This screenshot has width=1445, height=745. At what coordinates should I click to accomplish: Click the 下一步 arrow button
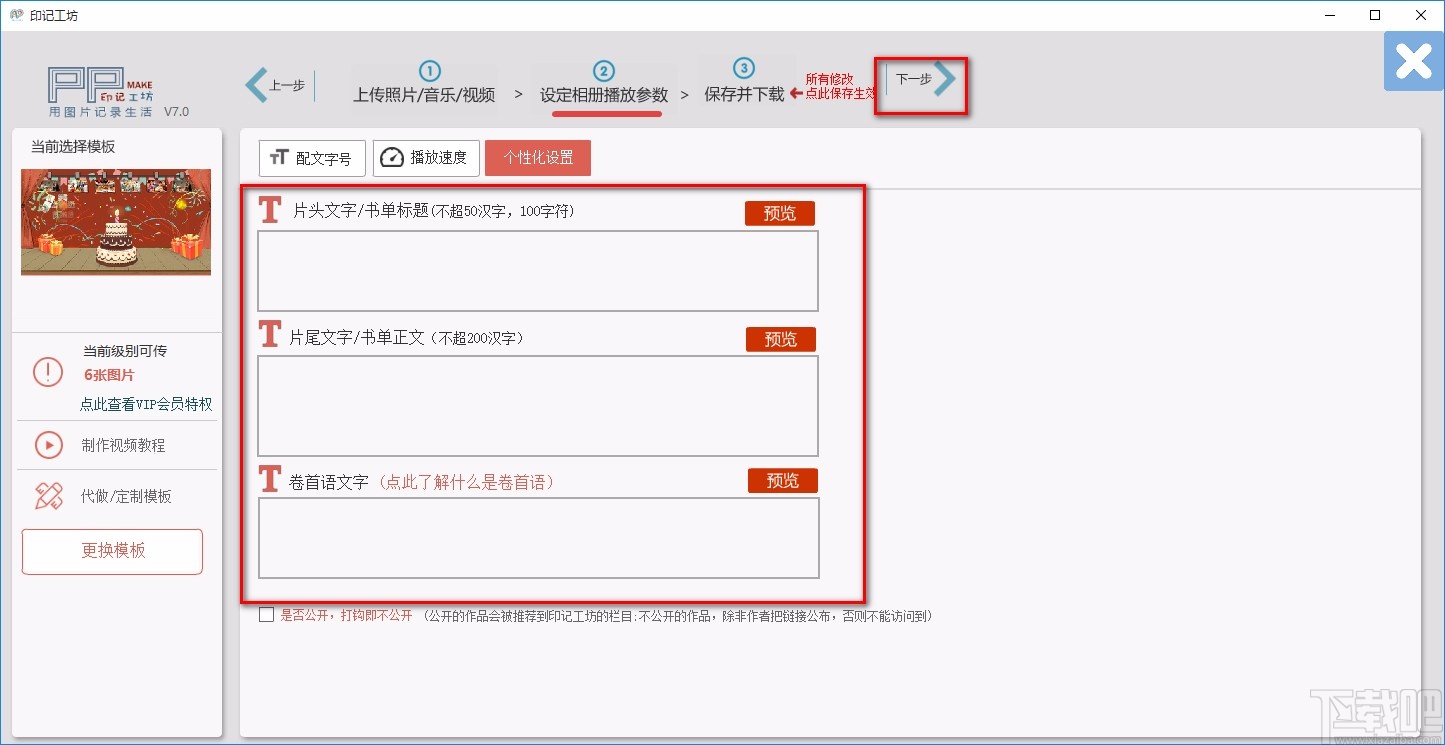point(920,85)
